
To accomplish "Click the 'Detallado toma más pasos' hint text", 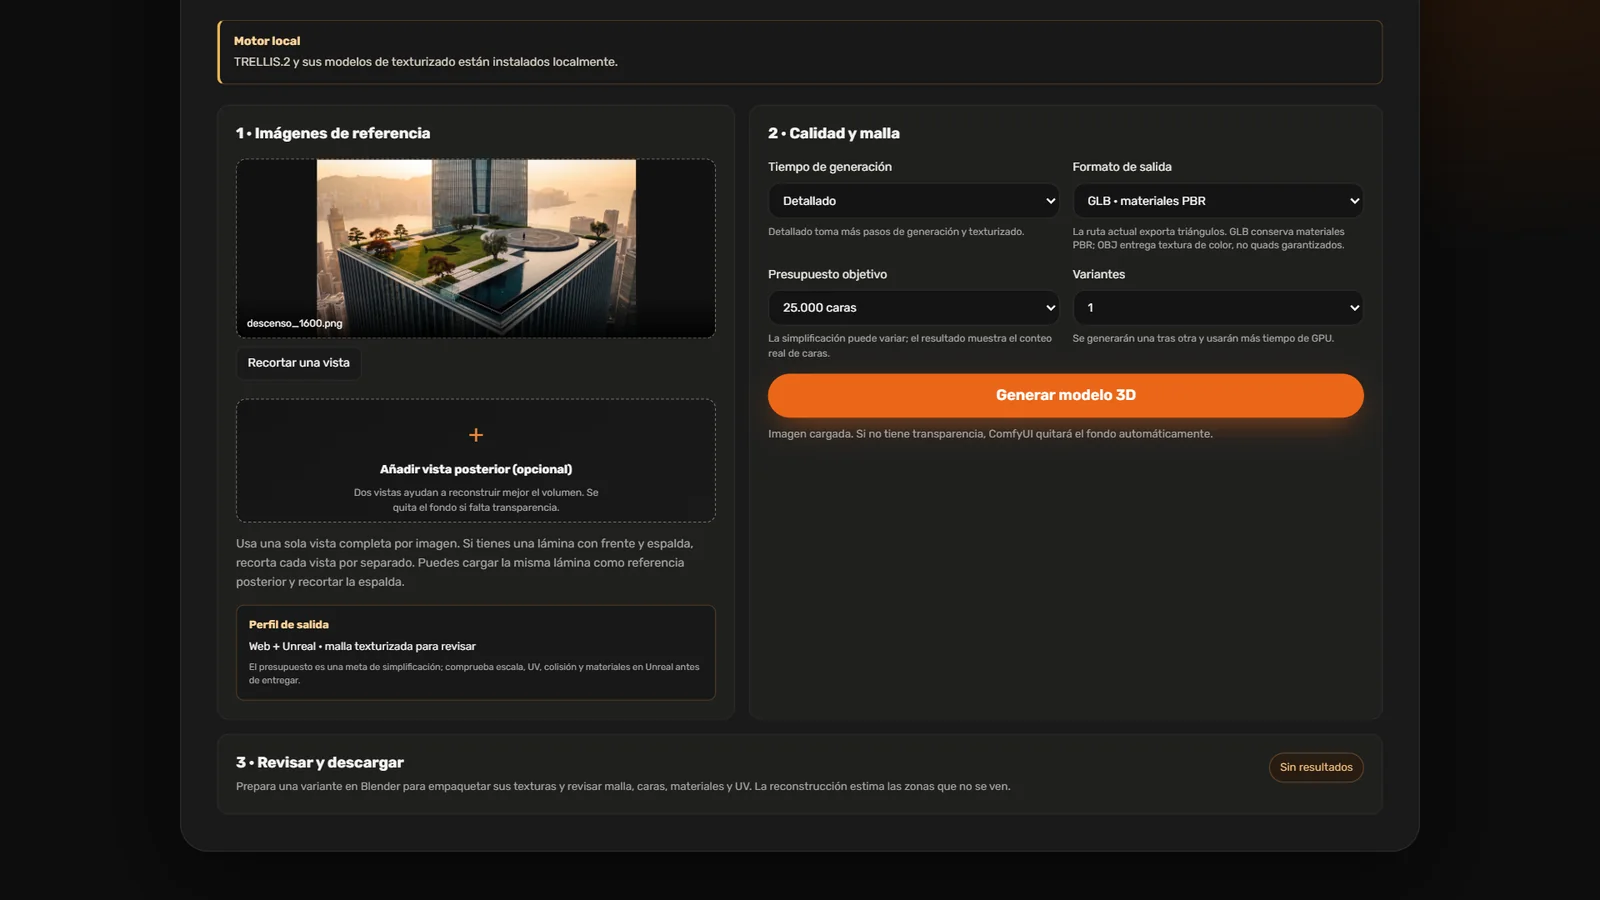I will click(896, 232).
